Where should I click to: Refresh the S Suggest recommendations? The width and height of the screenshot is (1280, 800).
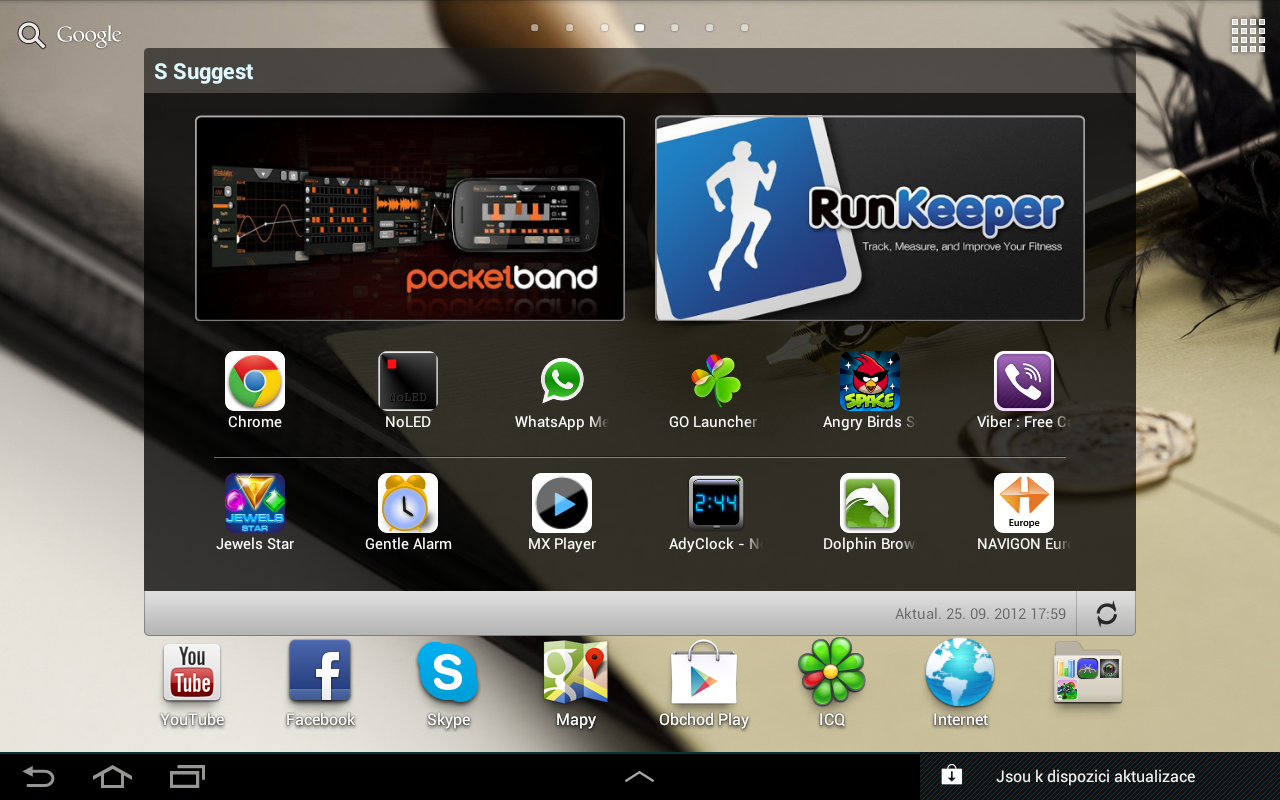point(1105,613)
